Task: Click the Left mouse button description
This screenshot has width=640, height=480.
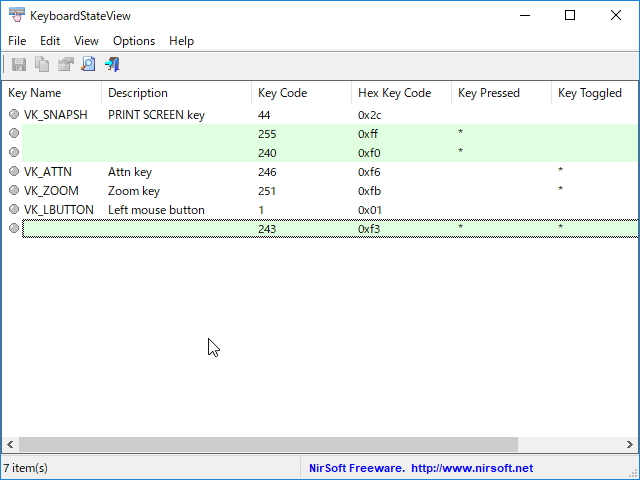Action: tap(156, 210)
